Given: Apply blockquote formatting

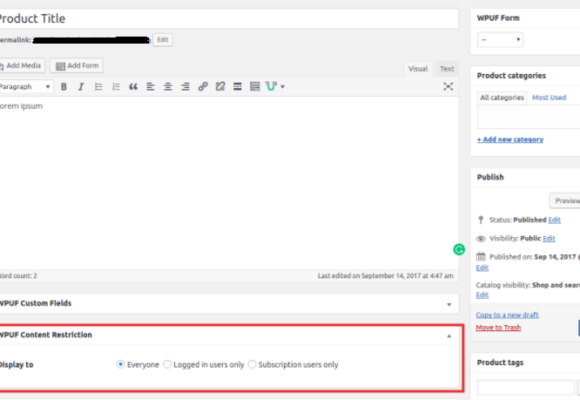Looking at the screenshot, I should pos(133,87).
